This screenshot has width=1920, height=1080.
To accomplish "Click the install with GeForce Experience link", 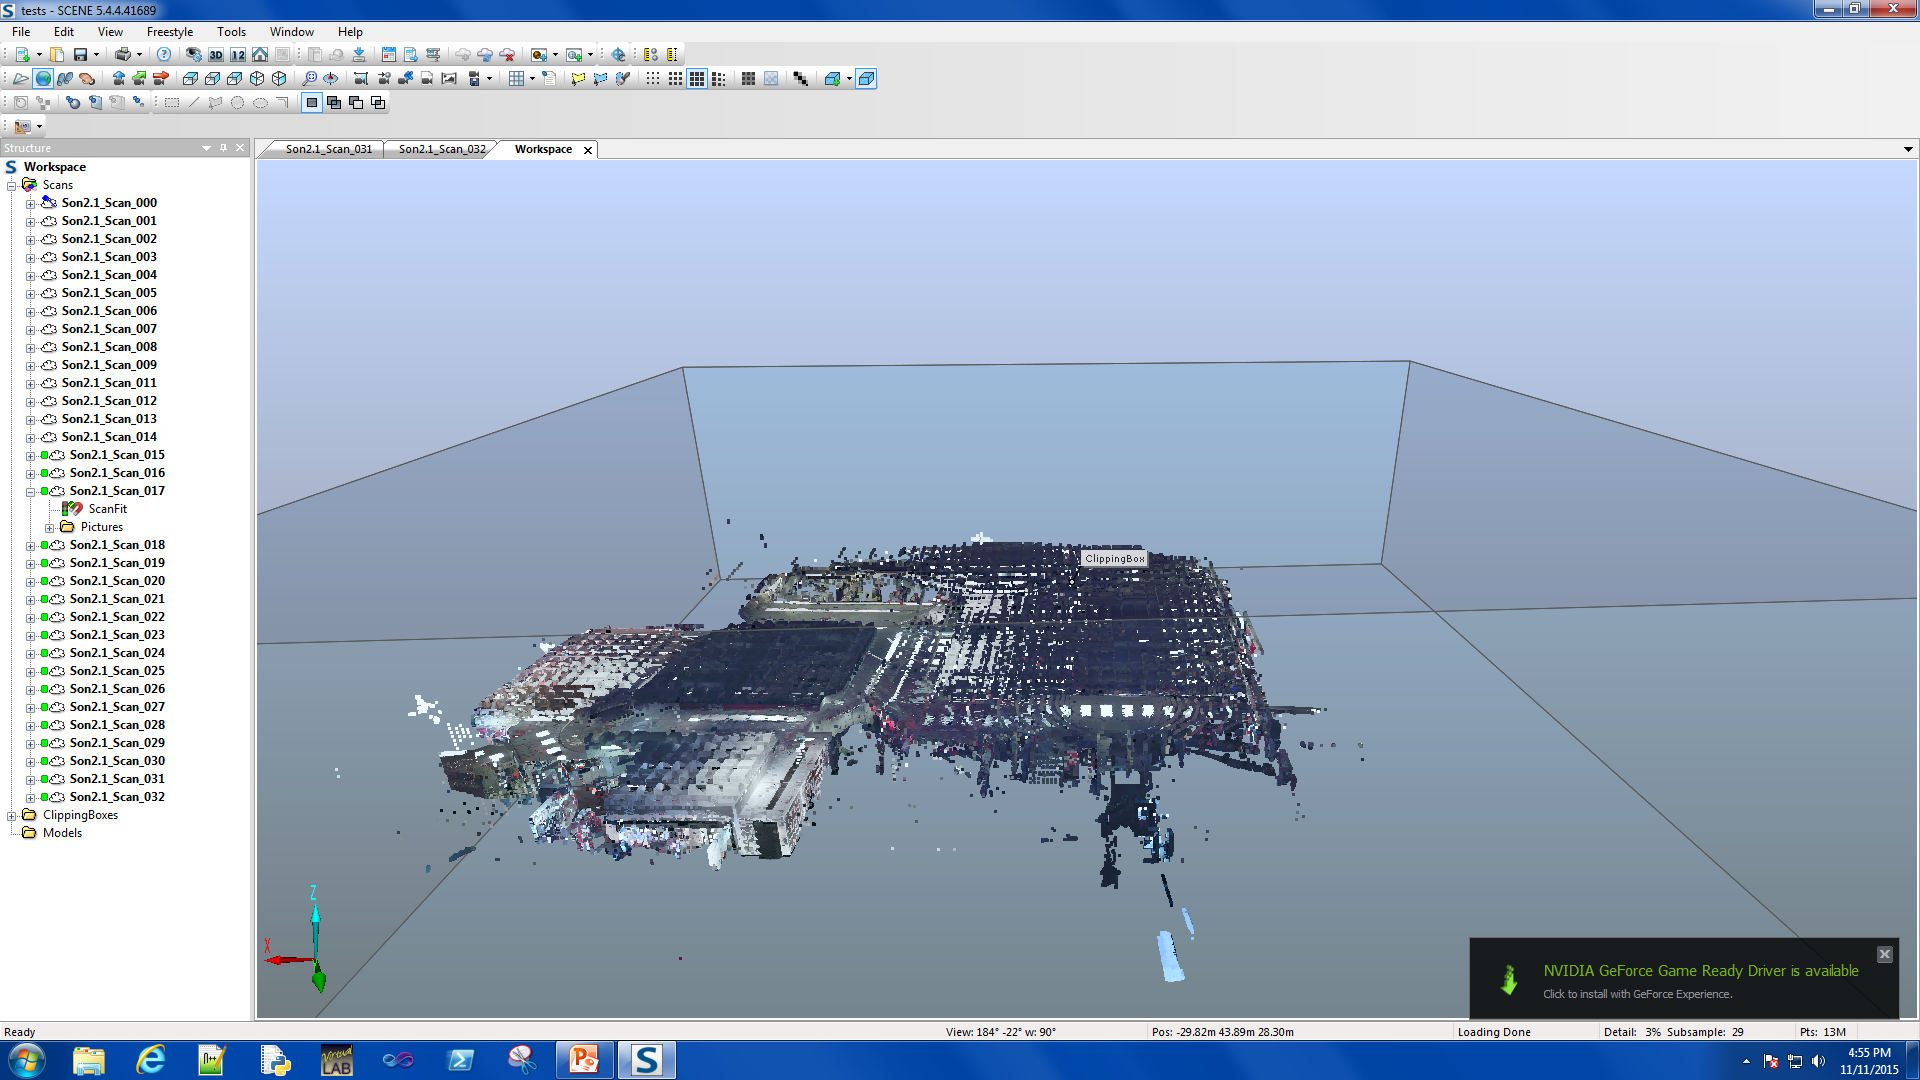I will [x=1637, y=994].
